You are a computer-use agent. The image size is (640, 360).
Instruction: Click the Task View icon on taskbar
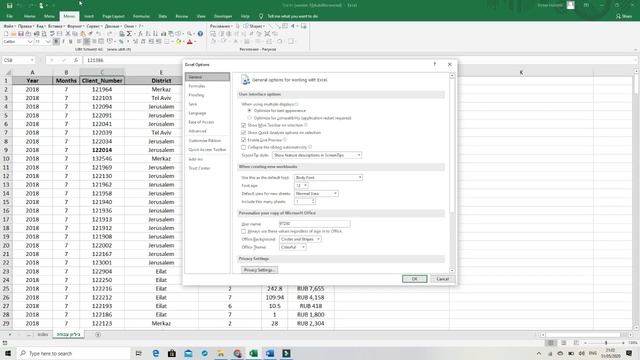[138, 353]
